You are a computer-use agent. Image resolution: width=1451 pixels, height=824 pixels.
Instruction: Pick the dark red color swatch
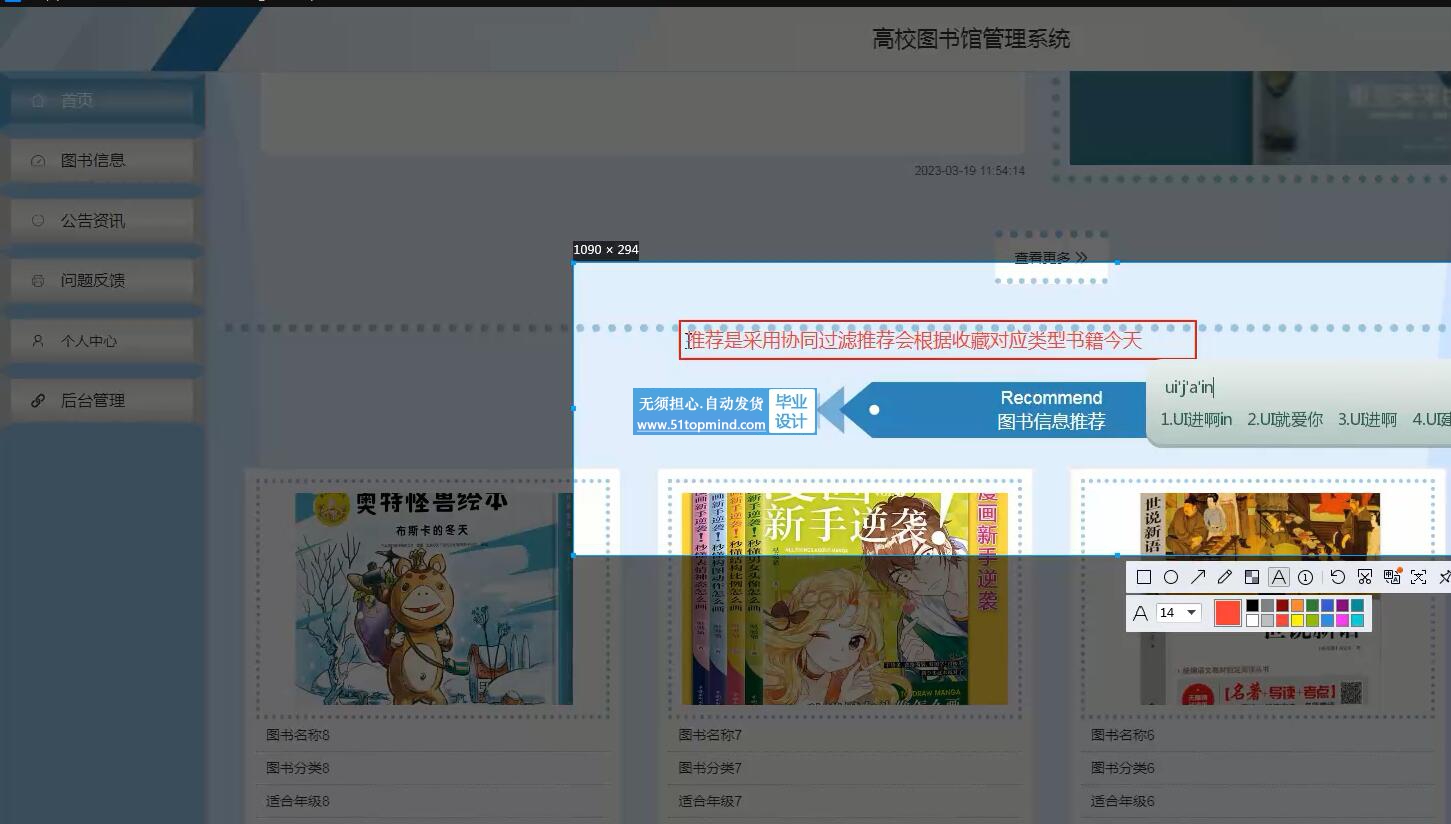pos(1282,605)
